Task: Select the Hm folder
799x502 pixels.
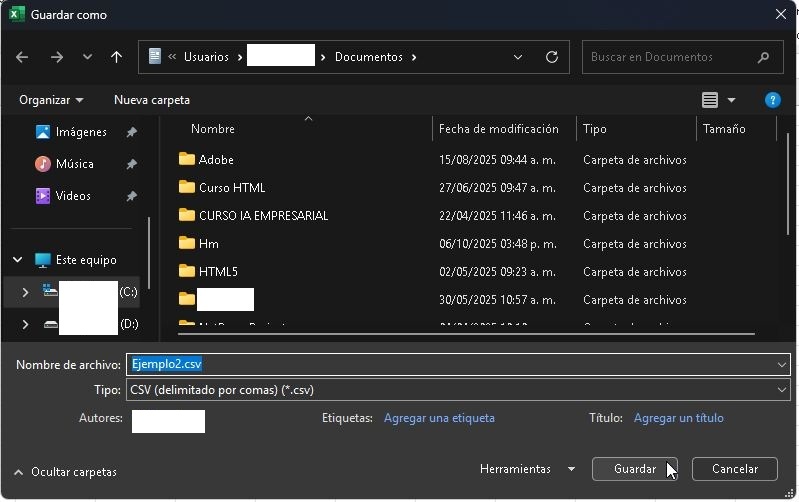Action: coord(209,244)
